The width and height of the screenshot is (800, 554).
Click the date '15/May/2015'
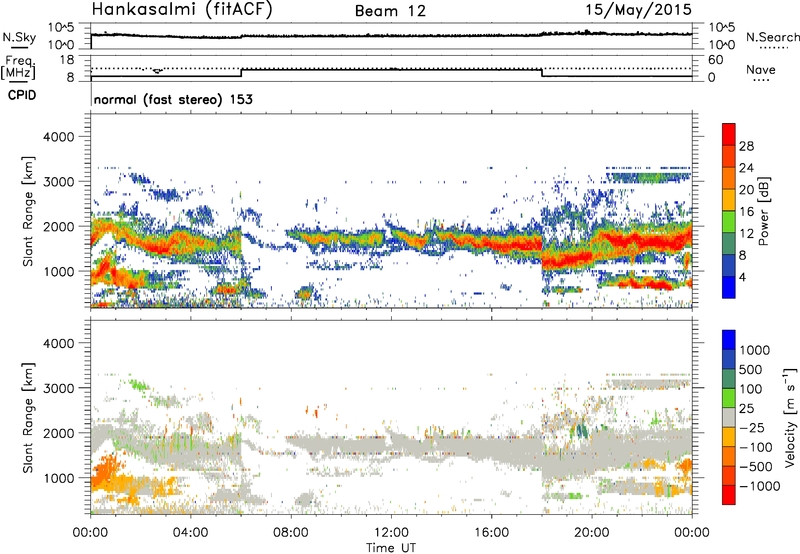coord(638,10)
